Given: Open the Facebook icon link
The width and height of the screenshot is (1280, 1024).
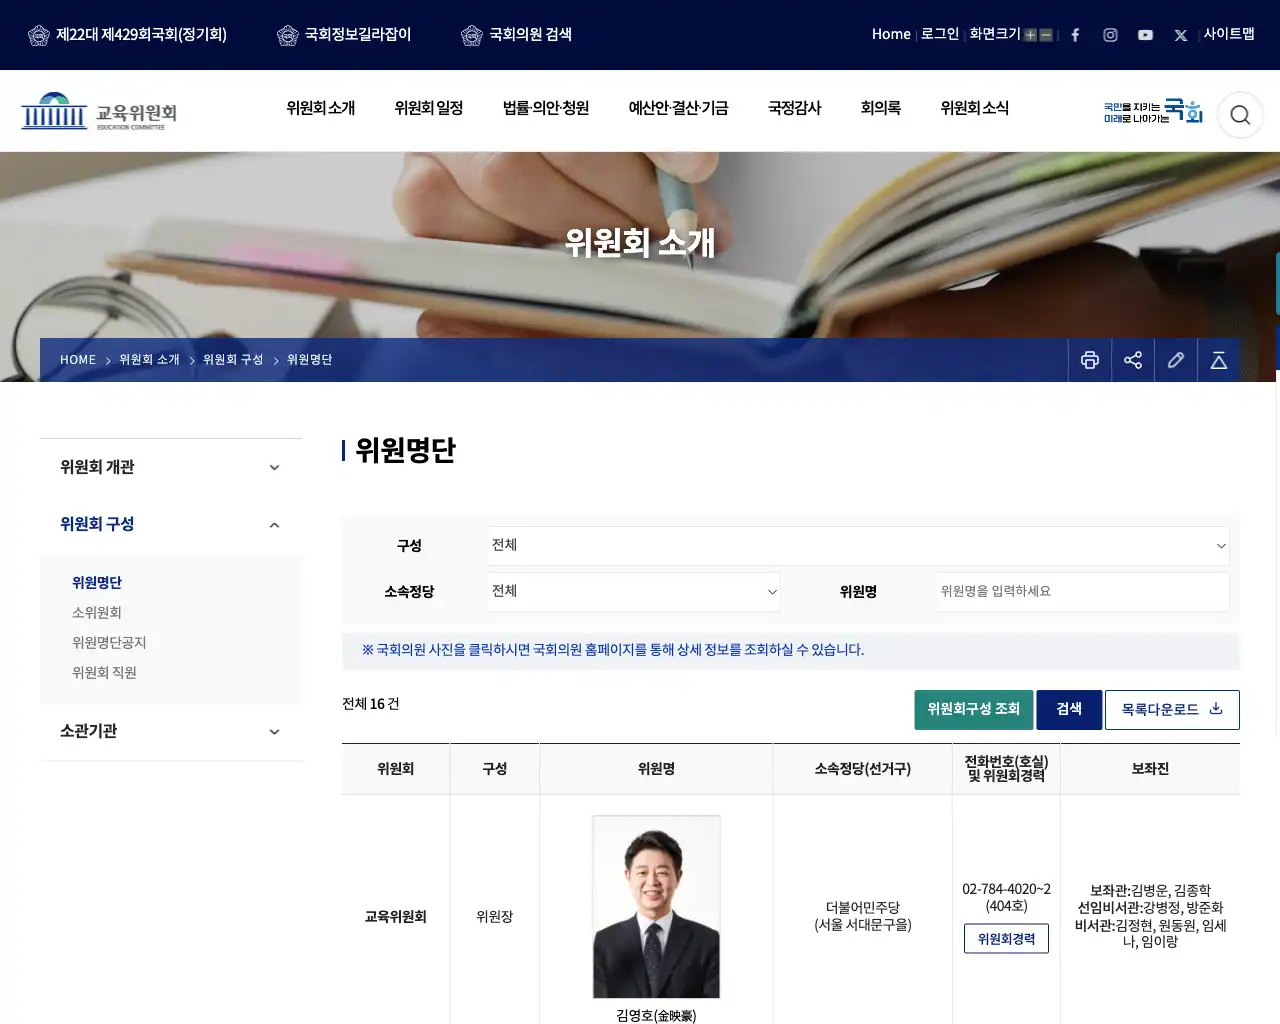Looking at the screenshot, I should pyautogui.click(x=1075, y=35).
